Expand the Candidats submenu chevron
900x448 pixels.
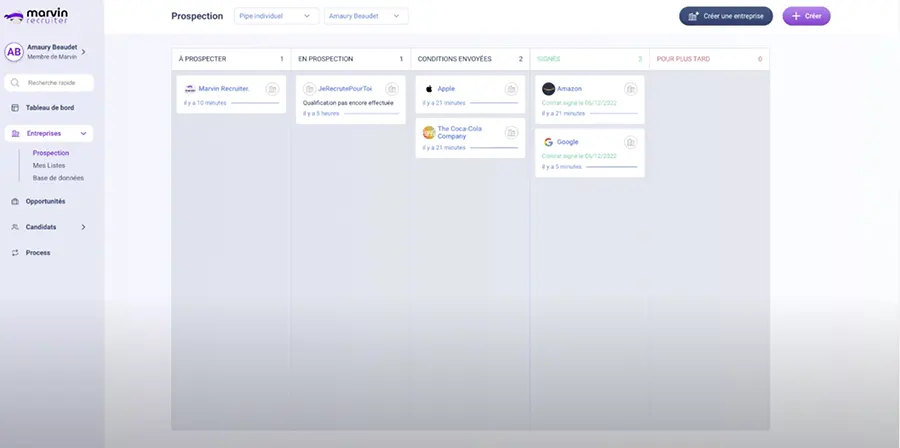[83, 227]
